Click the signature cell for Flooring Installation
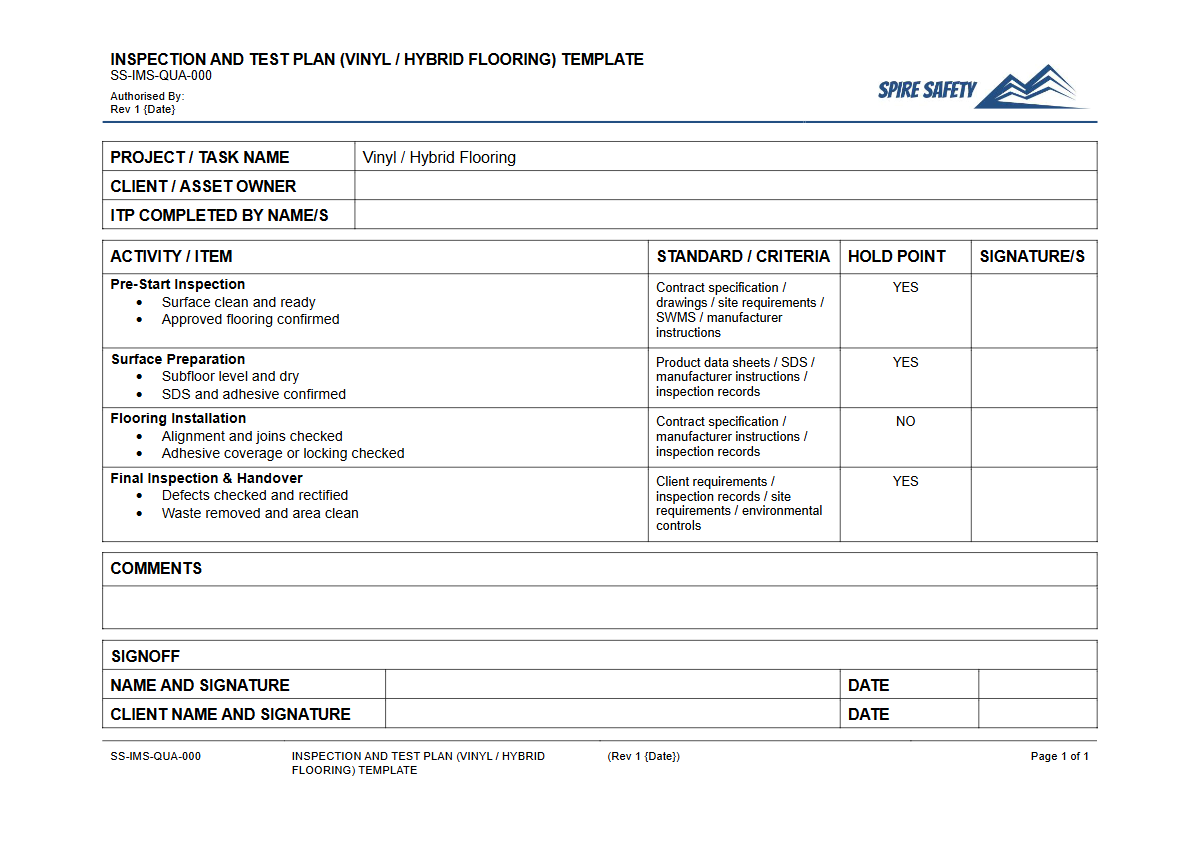The width and height of the screenshot is (1200, 849). coord(1034,437)
